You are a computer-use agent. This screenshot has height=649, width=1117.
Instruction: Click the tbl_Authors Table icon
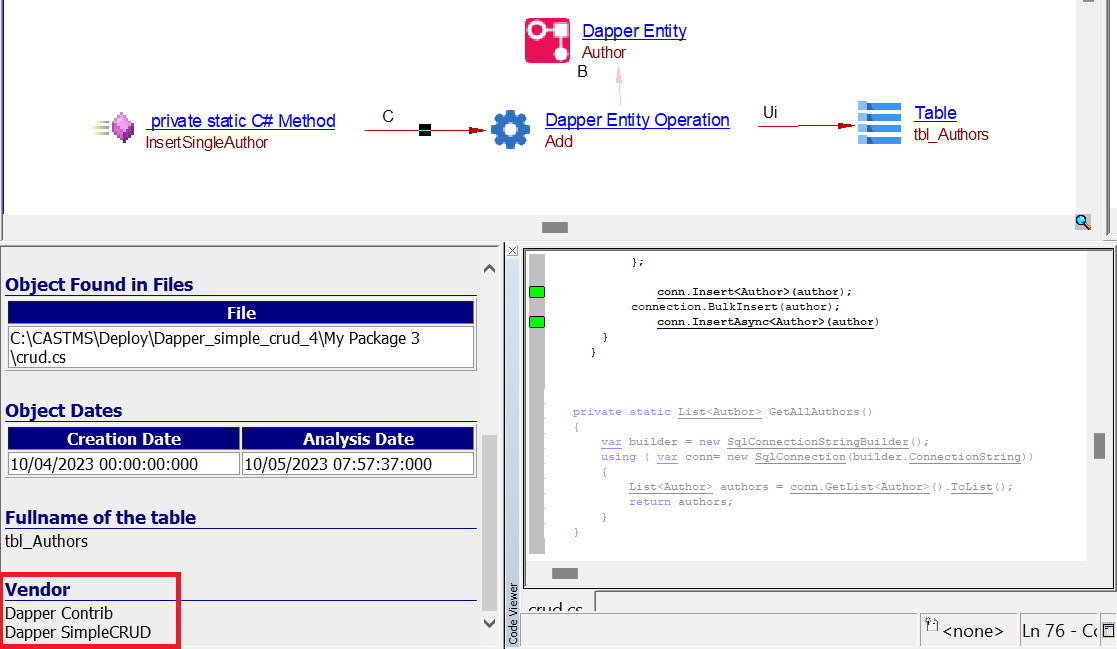pyautogui.click(x=879, y=122)
